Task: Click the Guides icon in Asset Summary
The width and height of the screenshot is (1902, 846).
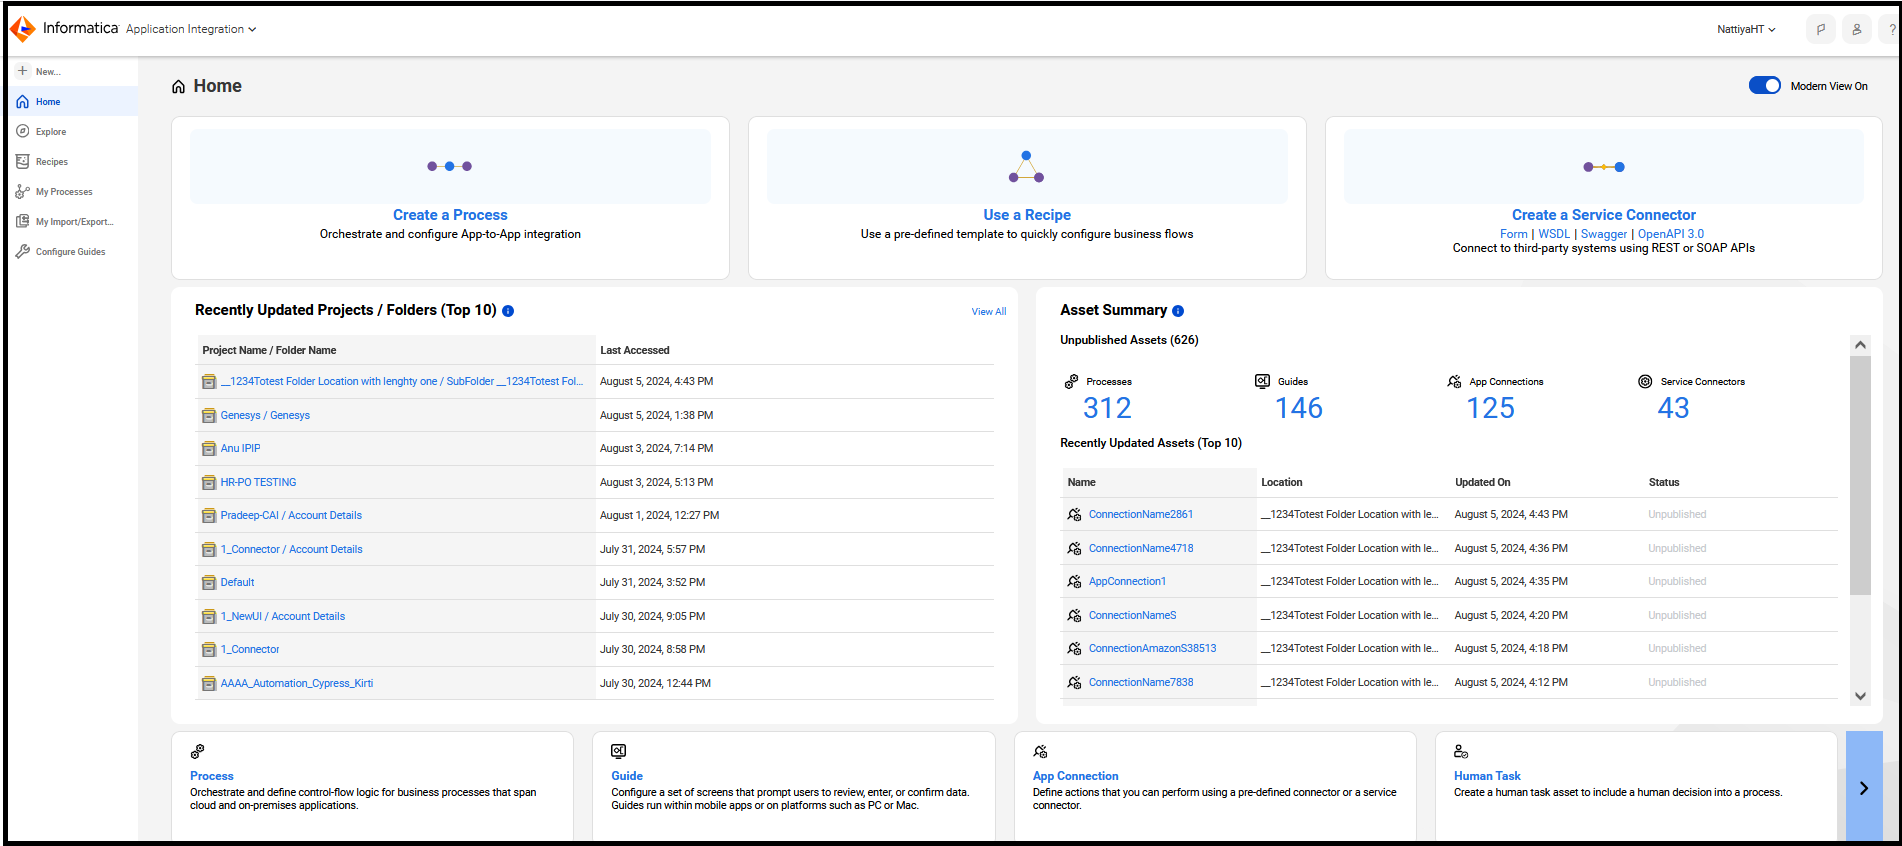Action: pyautogui.click(x=1262, y=381)
